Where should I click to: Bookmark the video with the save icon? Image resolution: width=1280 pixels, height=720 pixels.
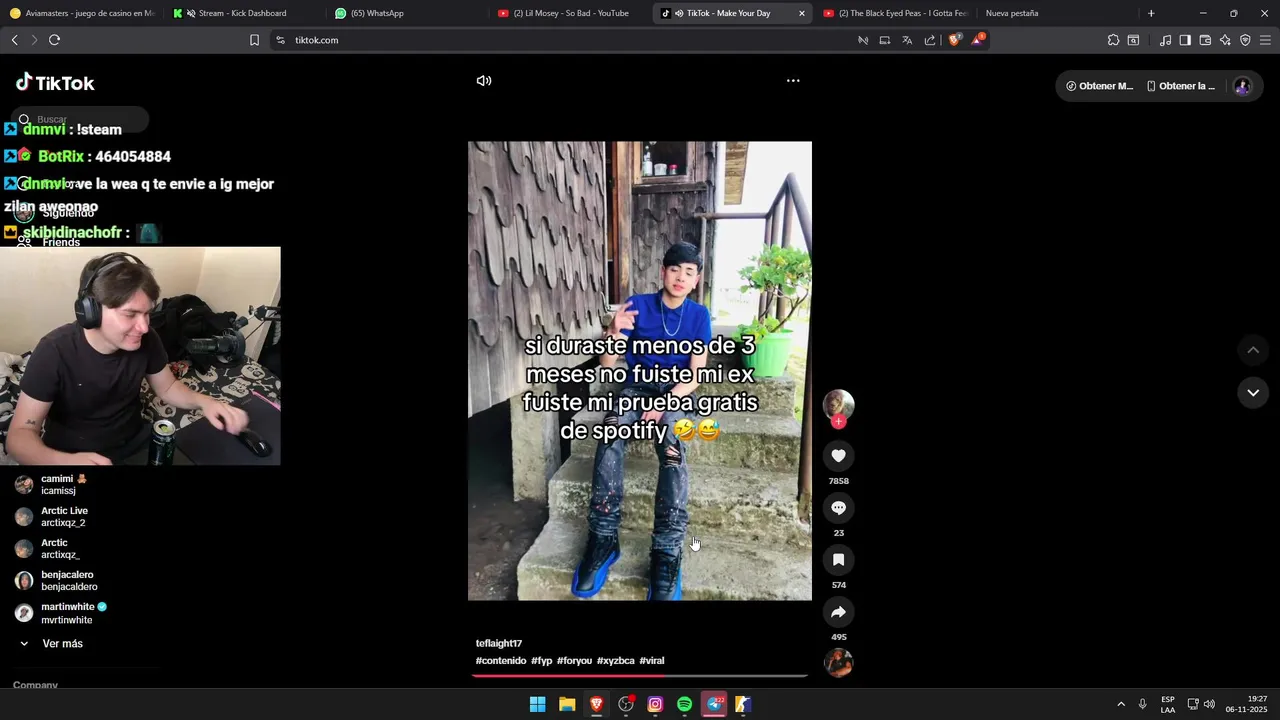click(838, 560)
